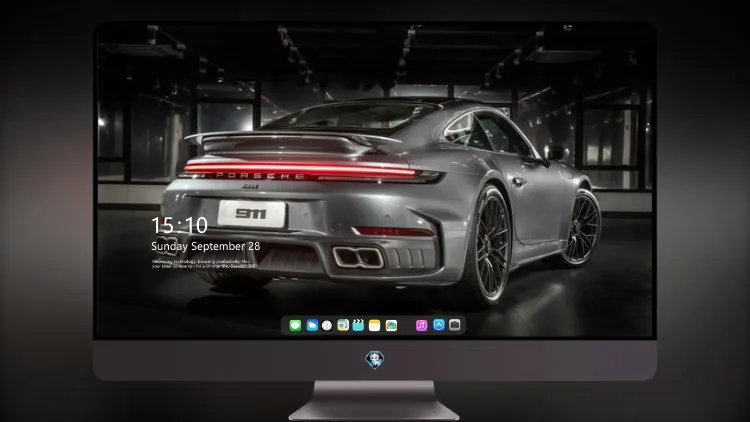Open the yellow Notes app in the dock
Screen dimensions: 750x422
(375, 325)
